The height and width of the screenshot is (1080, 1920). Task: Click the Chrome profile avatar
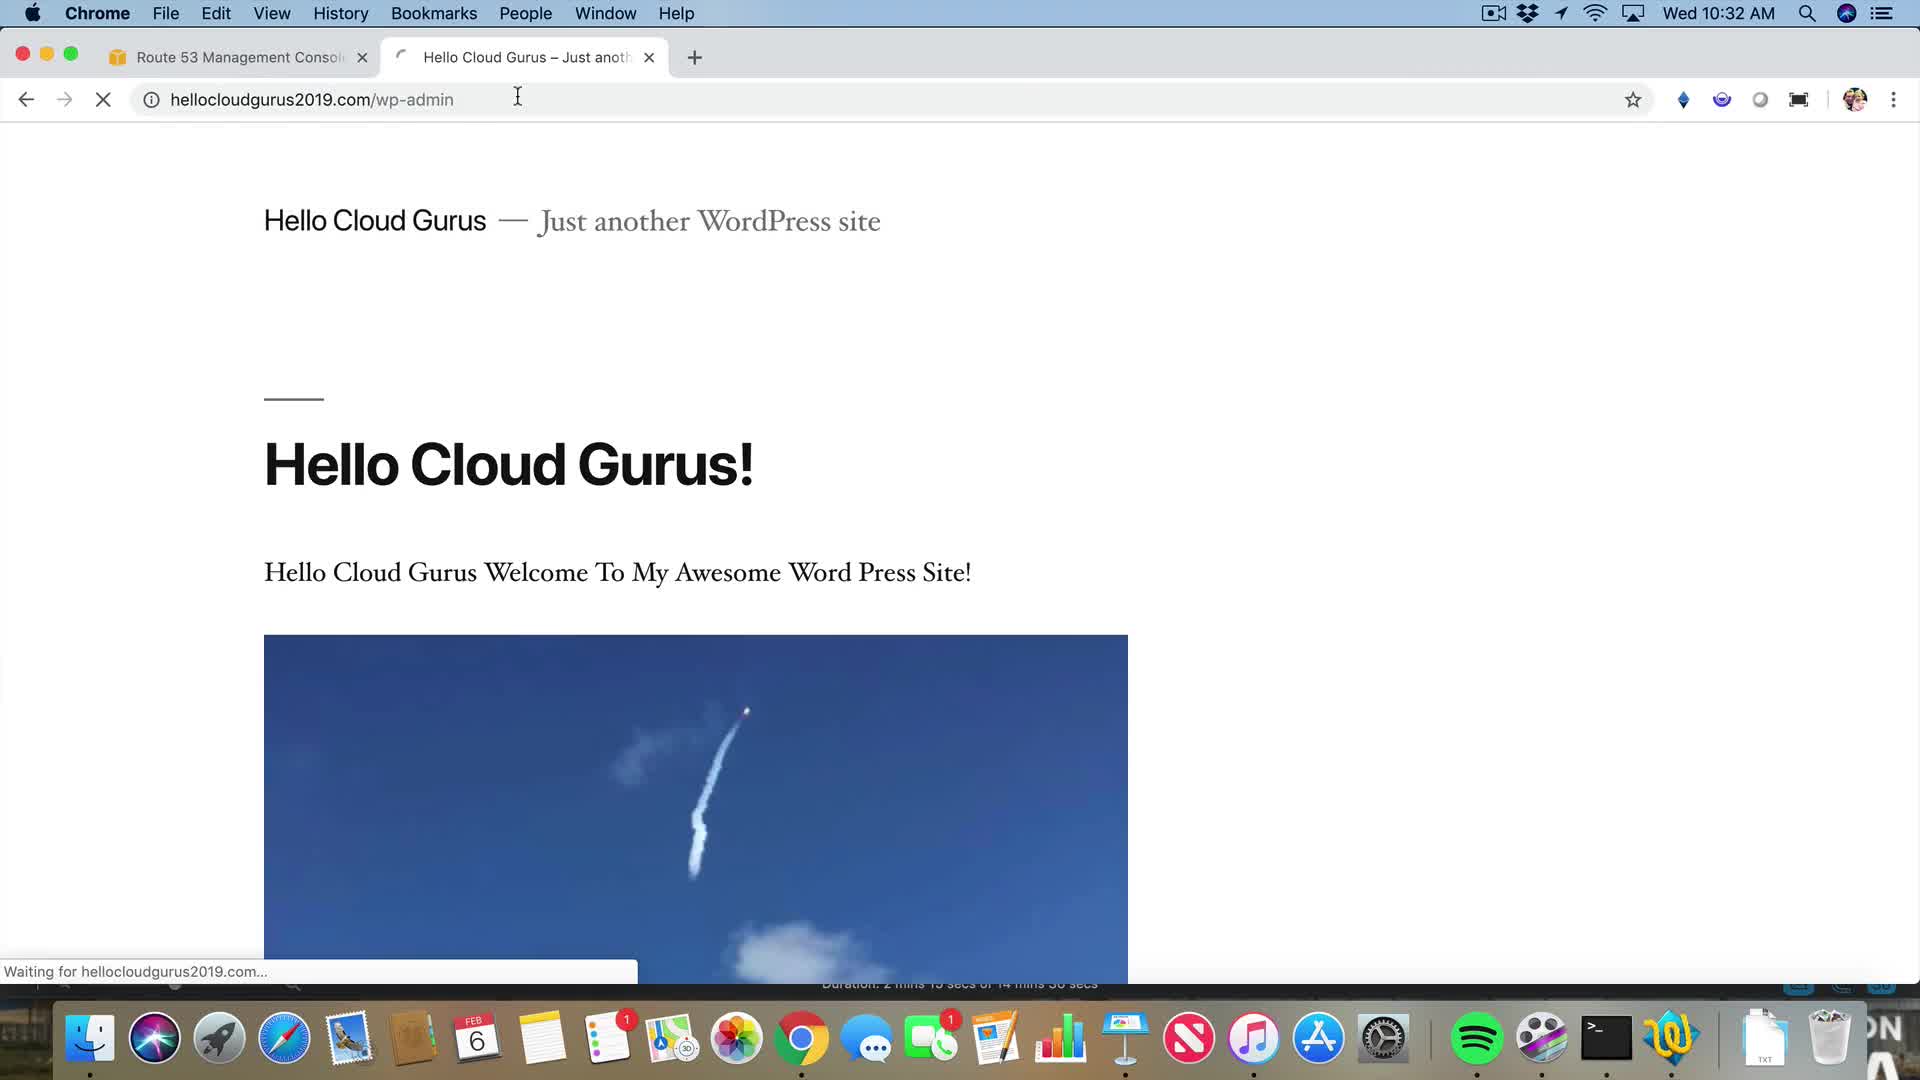(x=1855, y=100)
